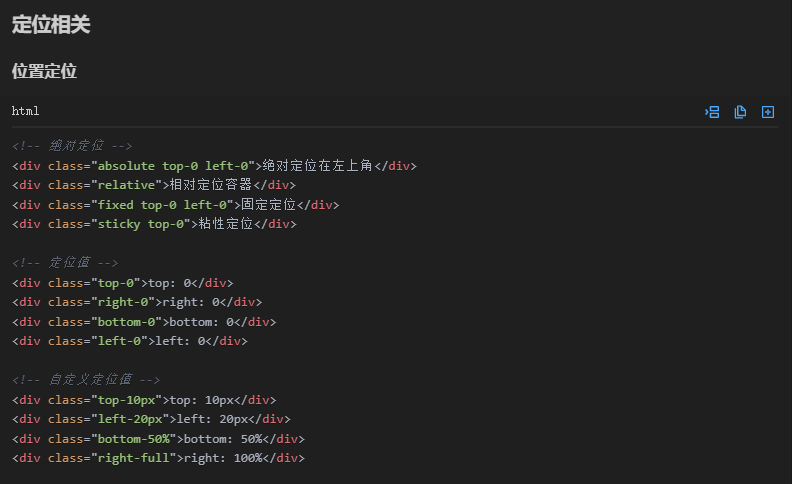Click the html language label
This screenshot has width=792, height=484.
26,111
